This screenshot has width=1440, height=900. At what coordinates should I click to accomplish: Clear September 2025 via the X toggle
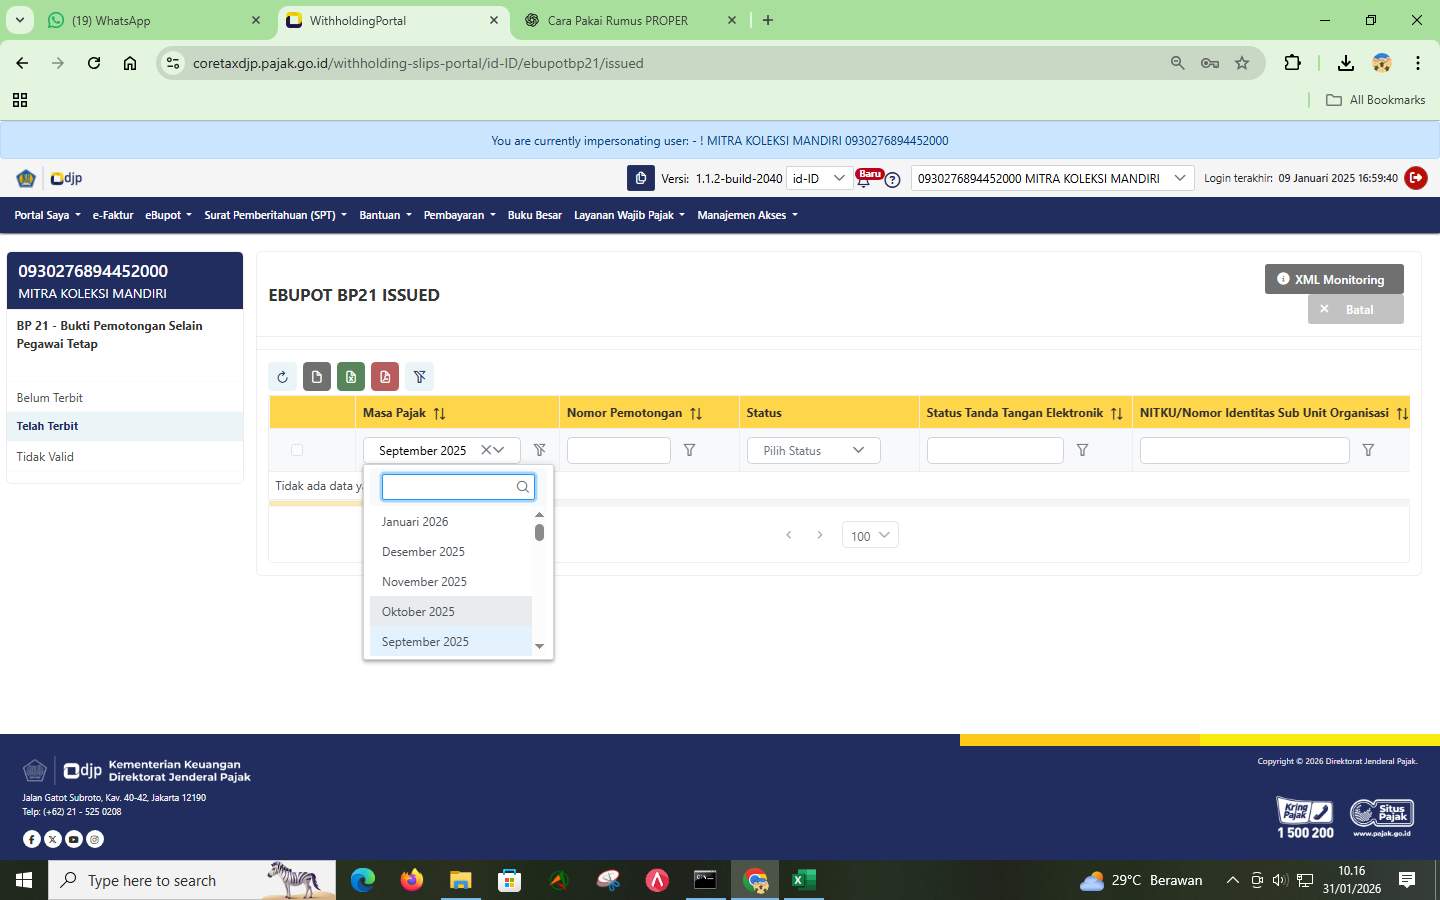(x=486, y=450)
